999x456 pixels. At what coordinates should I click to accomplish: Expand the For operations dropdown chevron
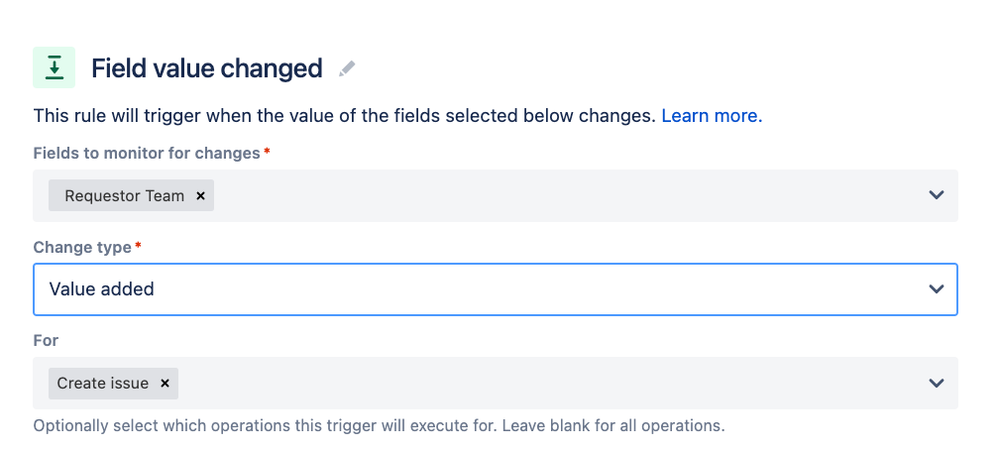tap(936, 383)
